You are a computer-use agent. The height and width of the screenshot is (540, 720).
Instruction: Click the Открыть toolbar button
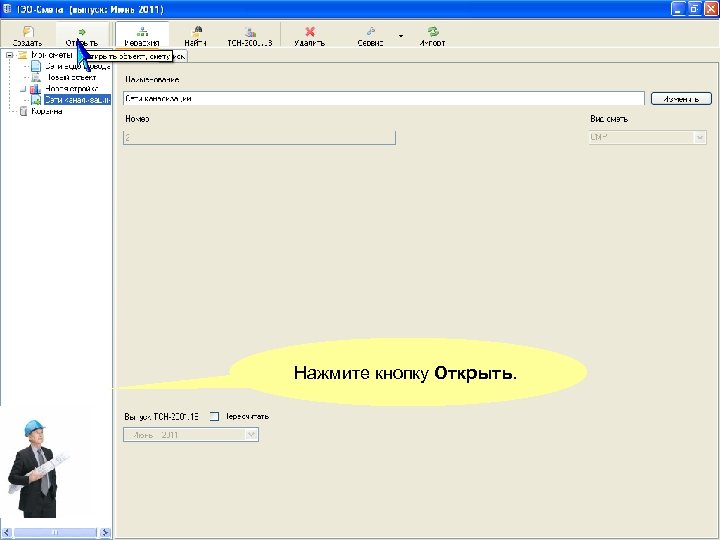pos(82,35)
